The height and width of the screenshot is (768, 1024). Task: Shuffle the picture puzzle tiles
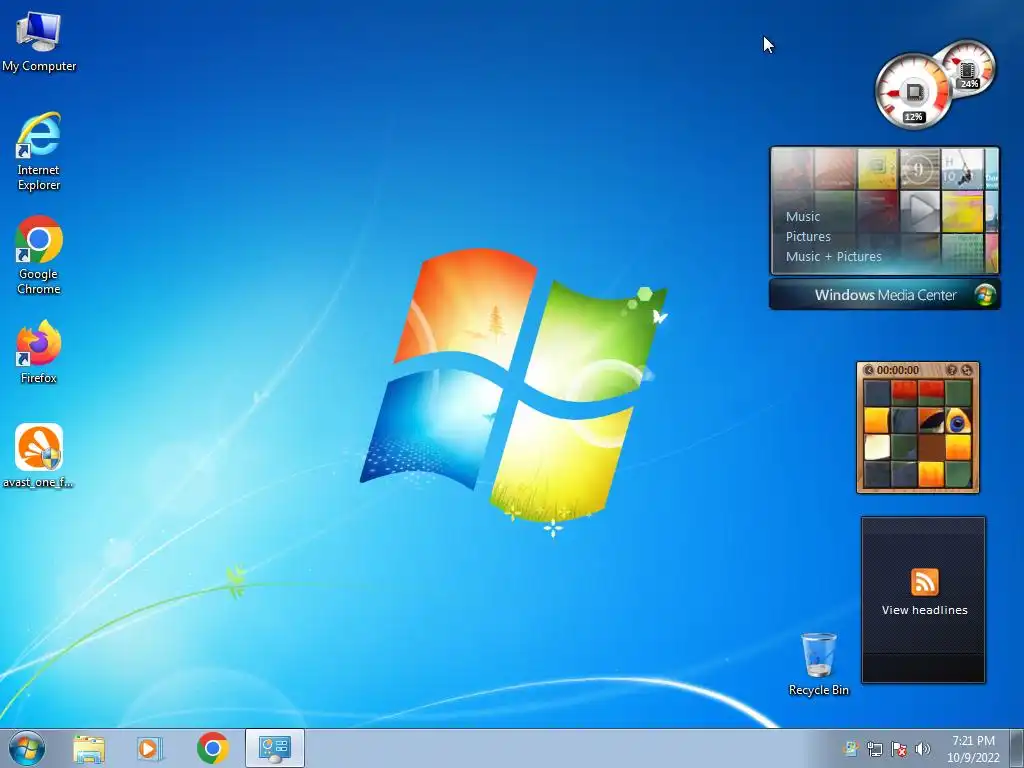(967, 370)
